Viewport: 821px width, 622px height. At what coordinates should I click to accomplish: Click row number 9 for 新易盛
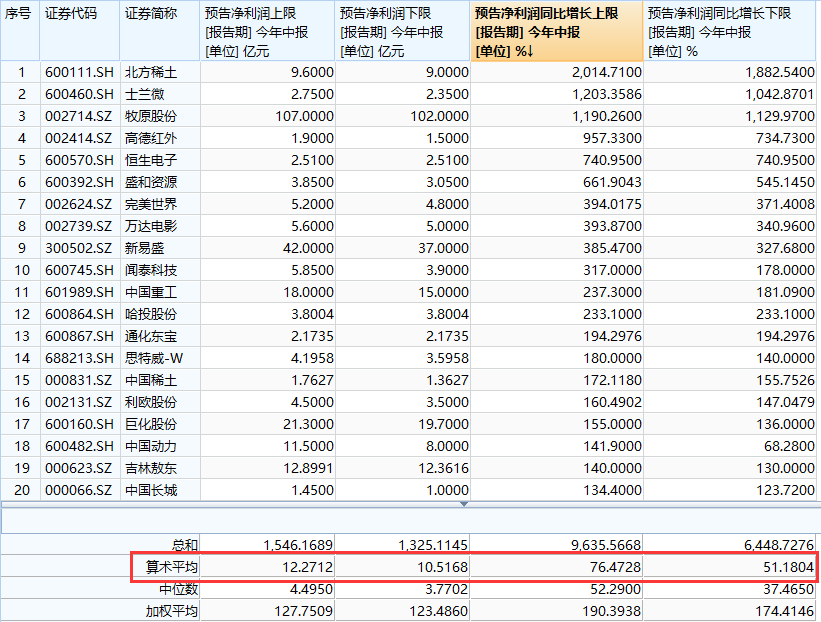(19, 248)
